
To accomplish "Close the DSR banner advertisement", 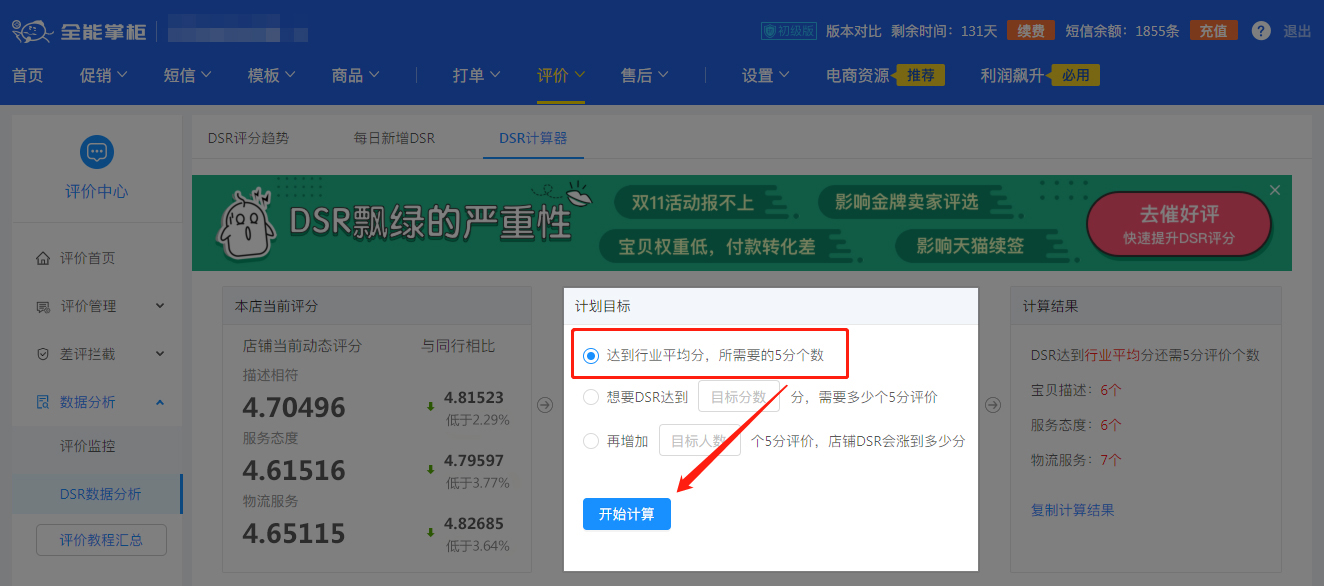I will 1274,190.
